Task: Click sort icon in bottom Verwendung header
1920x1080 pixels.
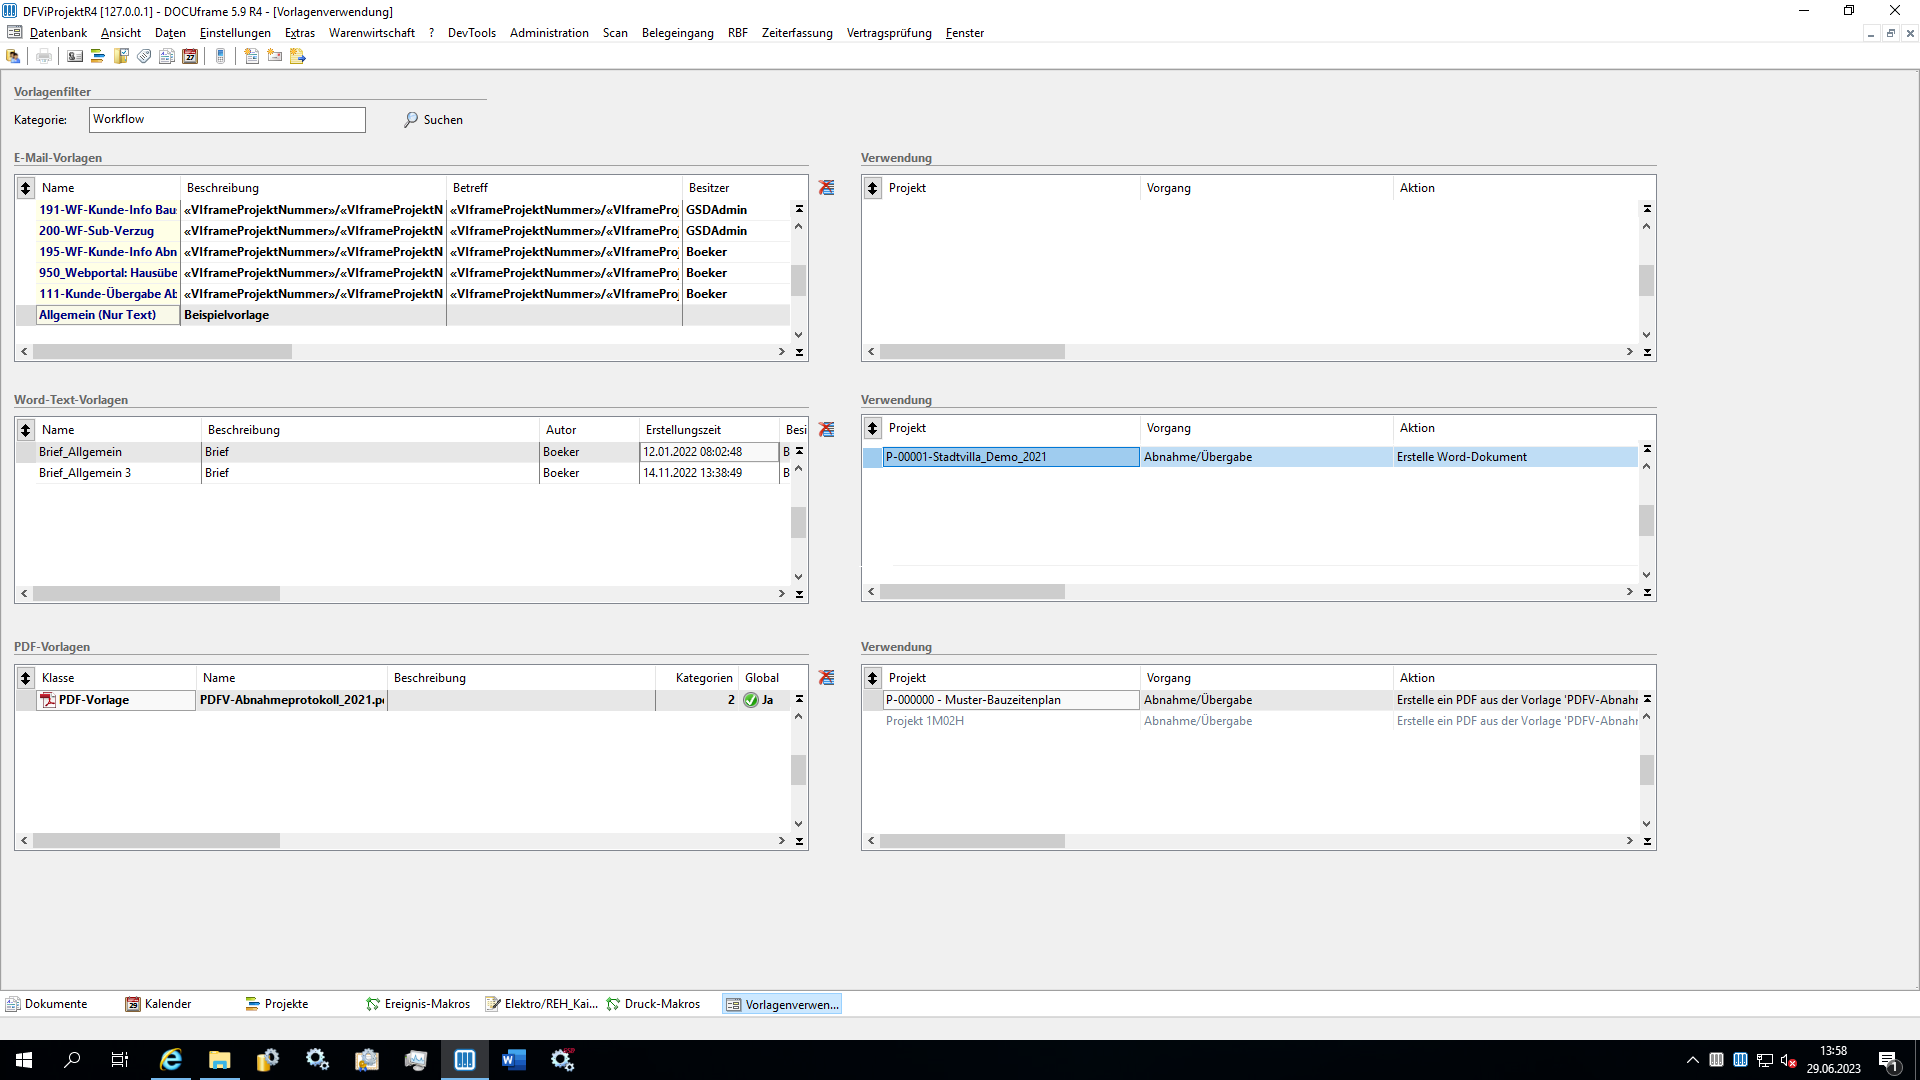Action: [873, 678]
